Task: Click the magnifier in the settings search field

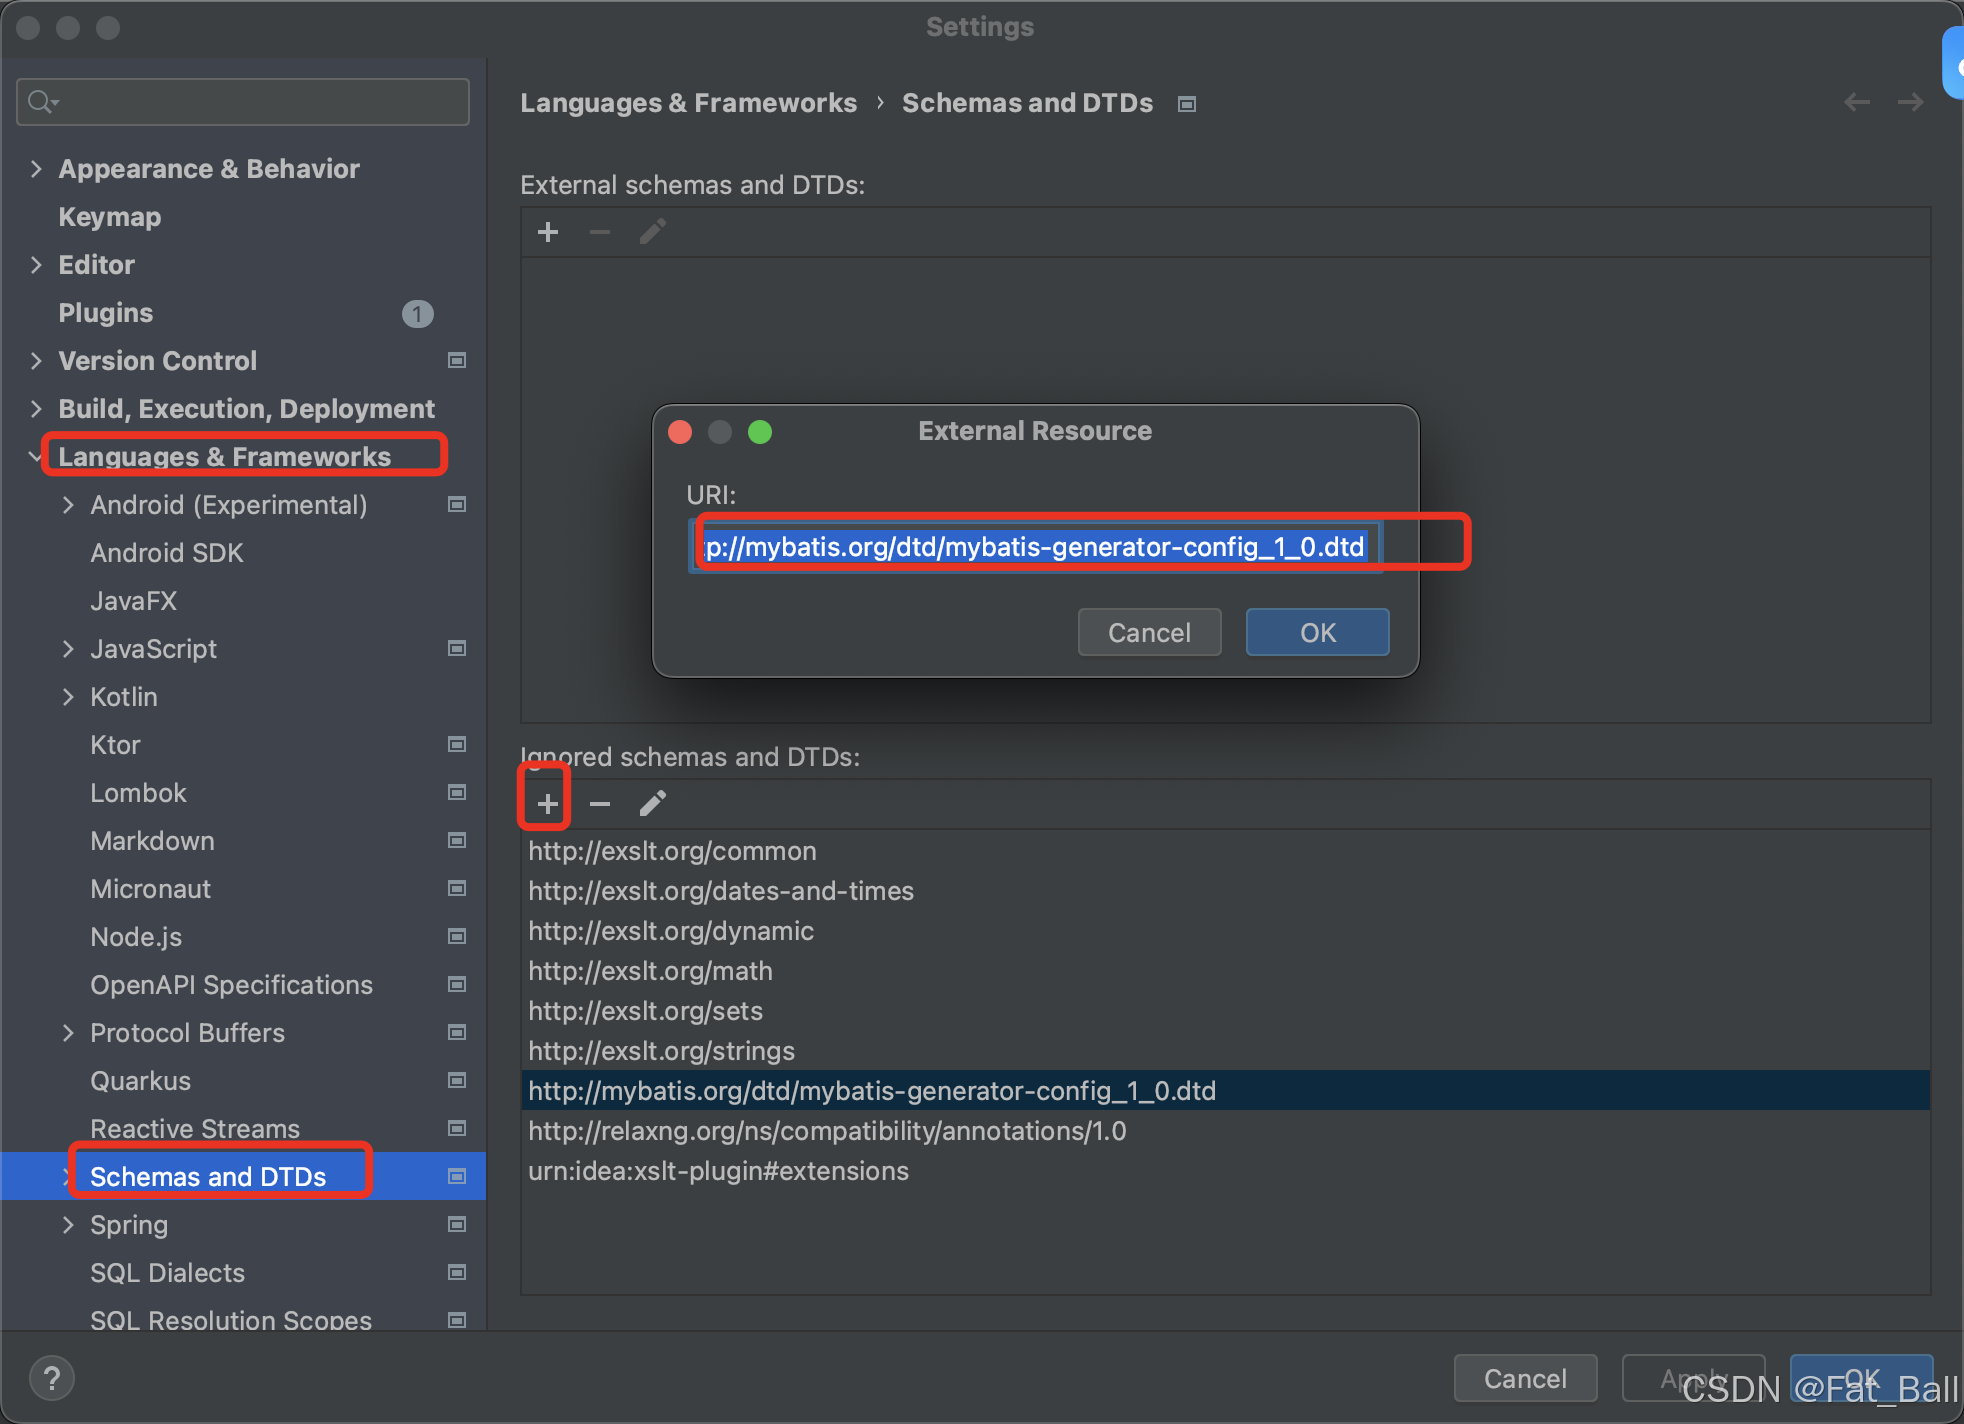Action: [x=40, y=101]
